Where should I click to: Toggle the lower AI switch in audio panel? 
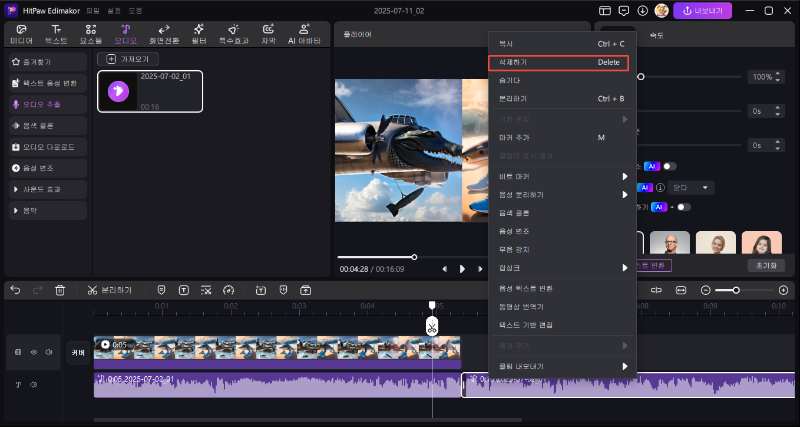point(684,207)
